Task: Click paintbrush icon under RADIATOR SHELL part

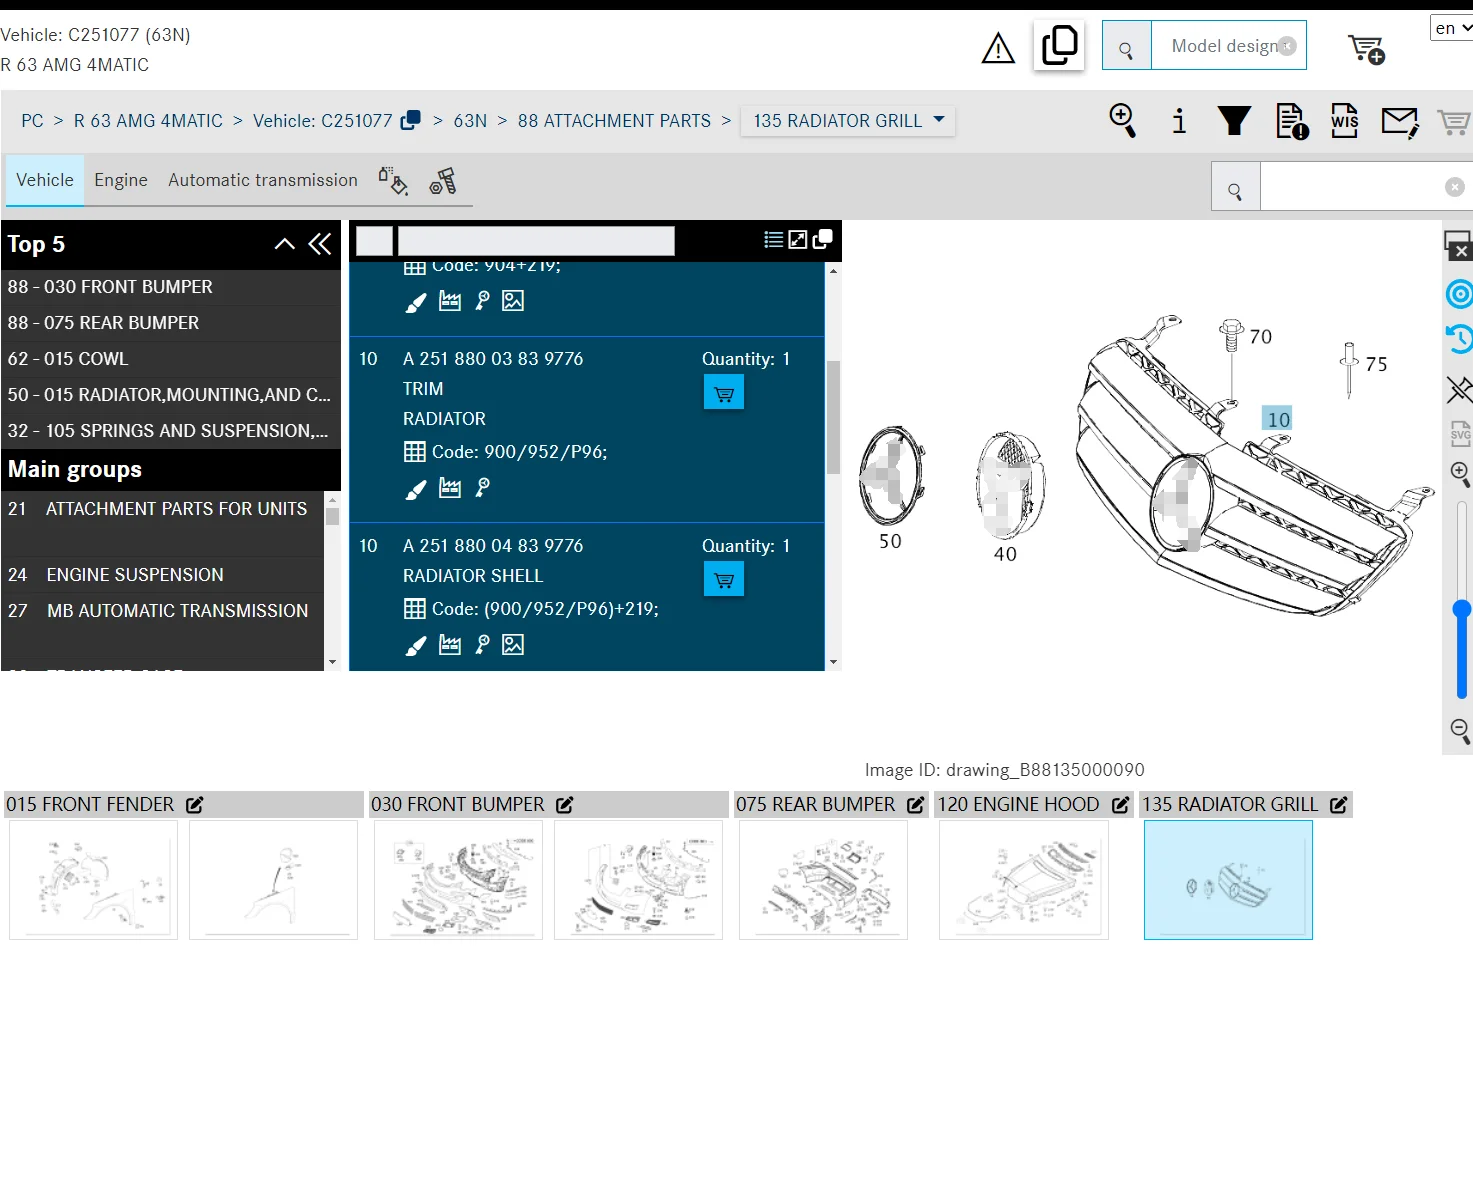Action: pyautogui.click(x=416, y=646)
